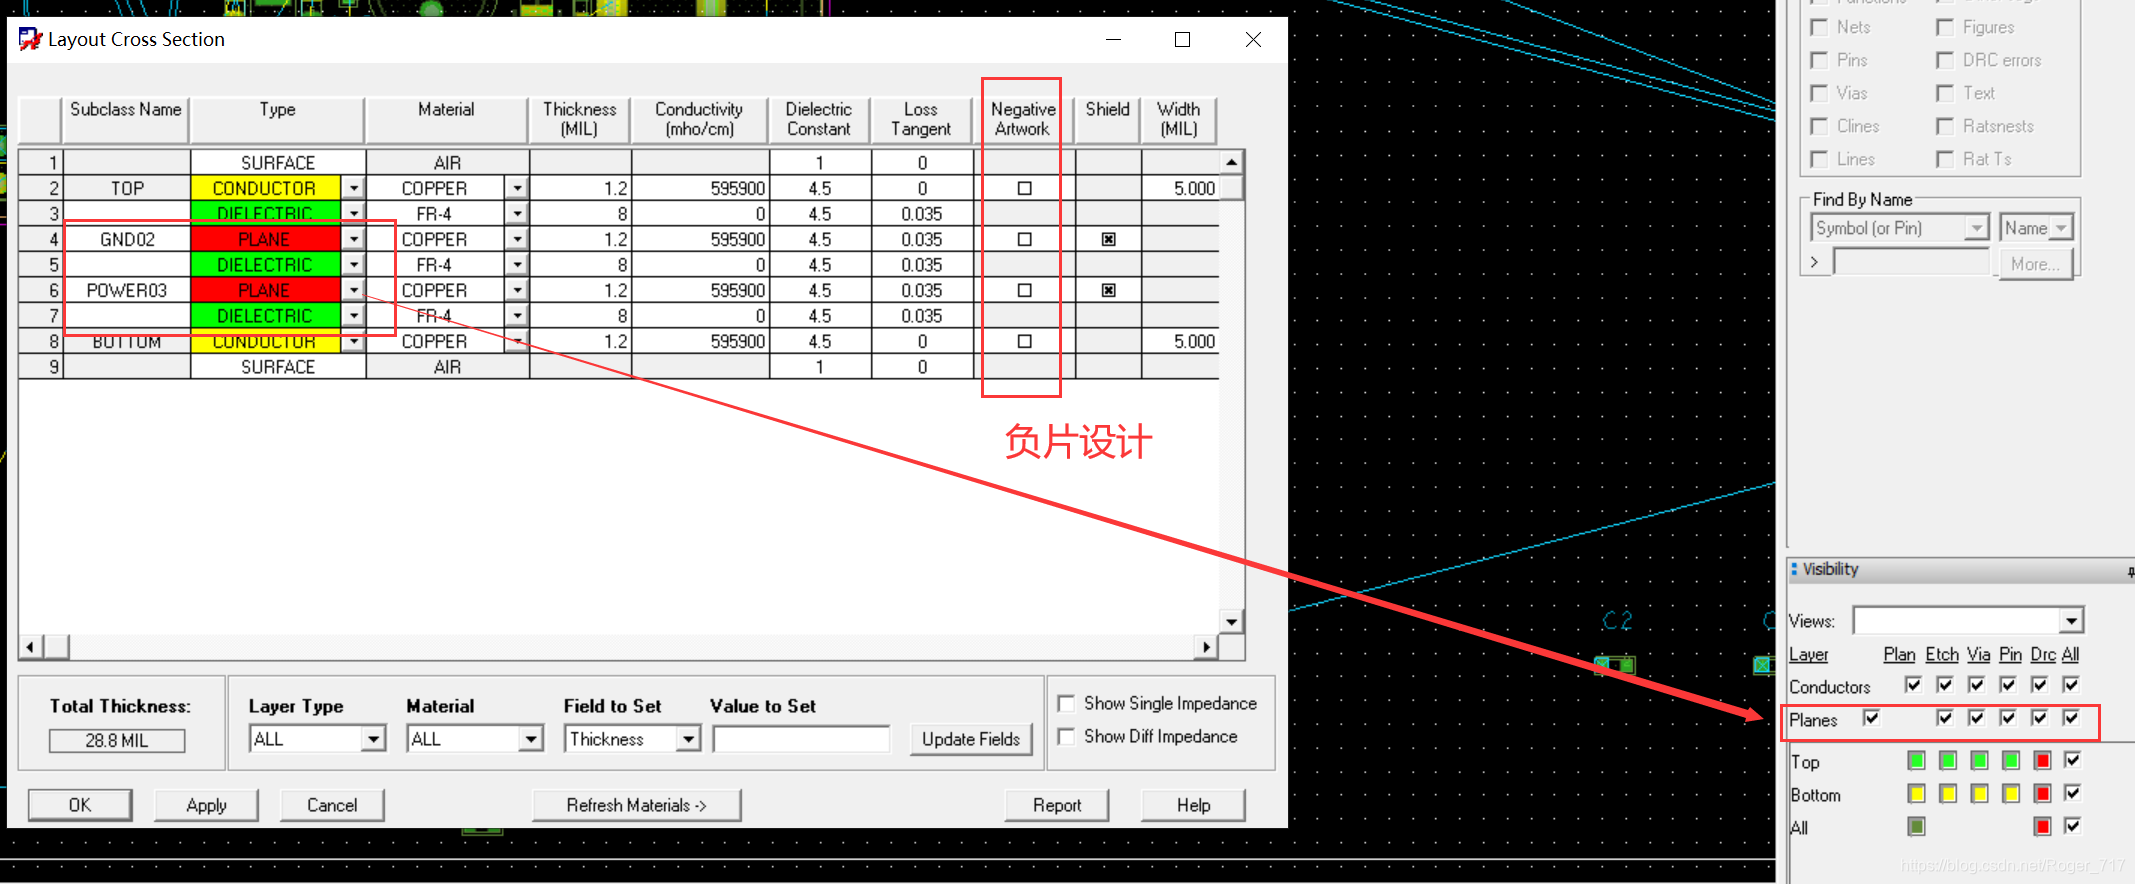The width and height of the screenshot is (2135, 884).
Task: Click the layer table scroll-up arrow
Action: tap(1231, 162)
